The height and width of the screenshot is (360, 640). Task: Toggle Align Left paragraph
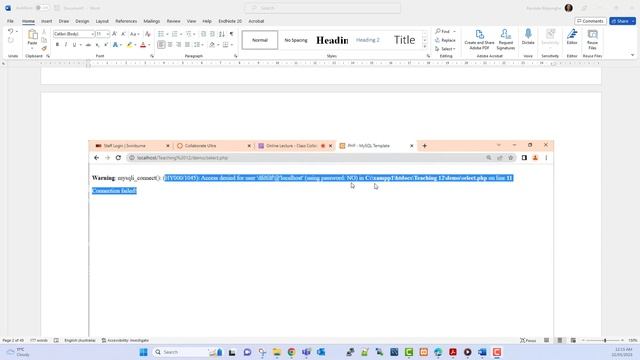click(x=161, y=44)
